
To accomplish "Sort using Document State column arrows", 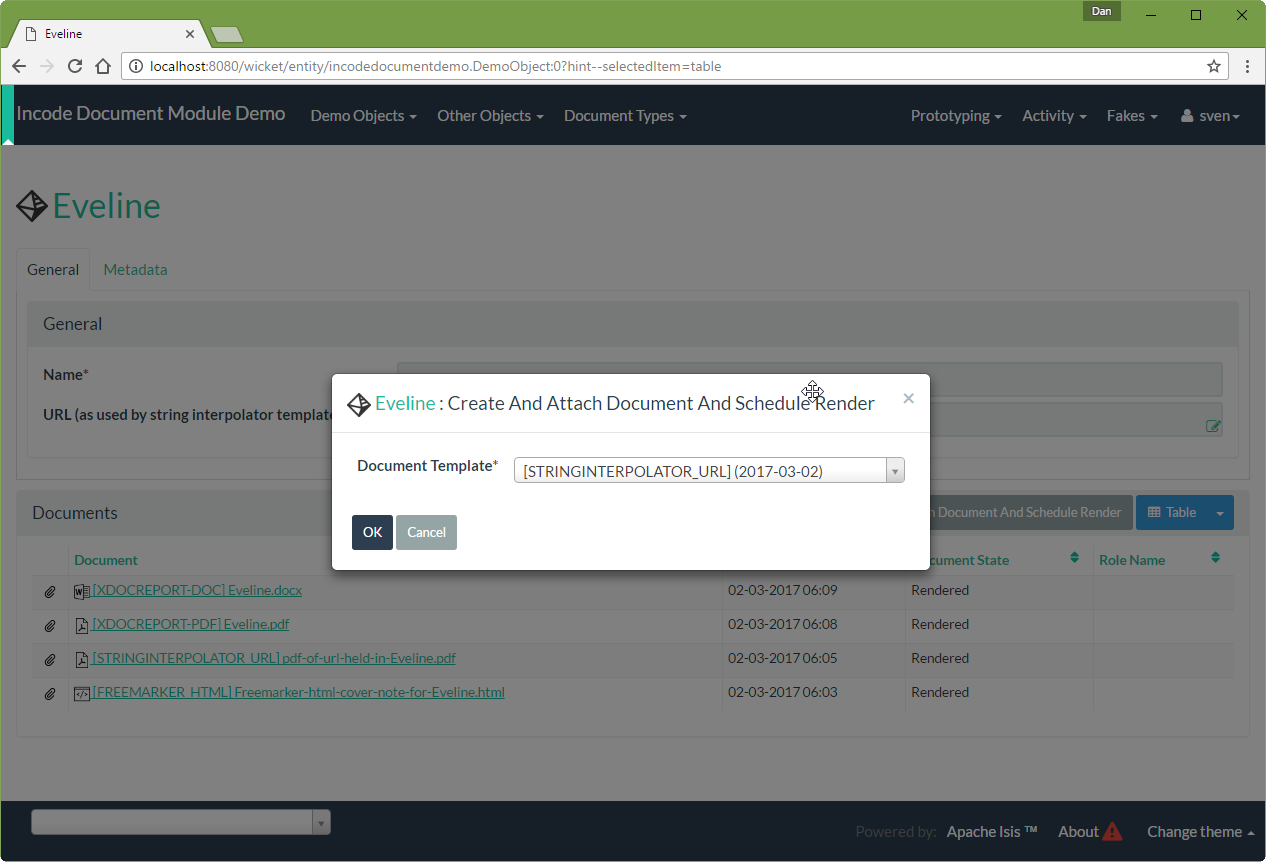I will pyautogui.click(x=1074, y=558).
